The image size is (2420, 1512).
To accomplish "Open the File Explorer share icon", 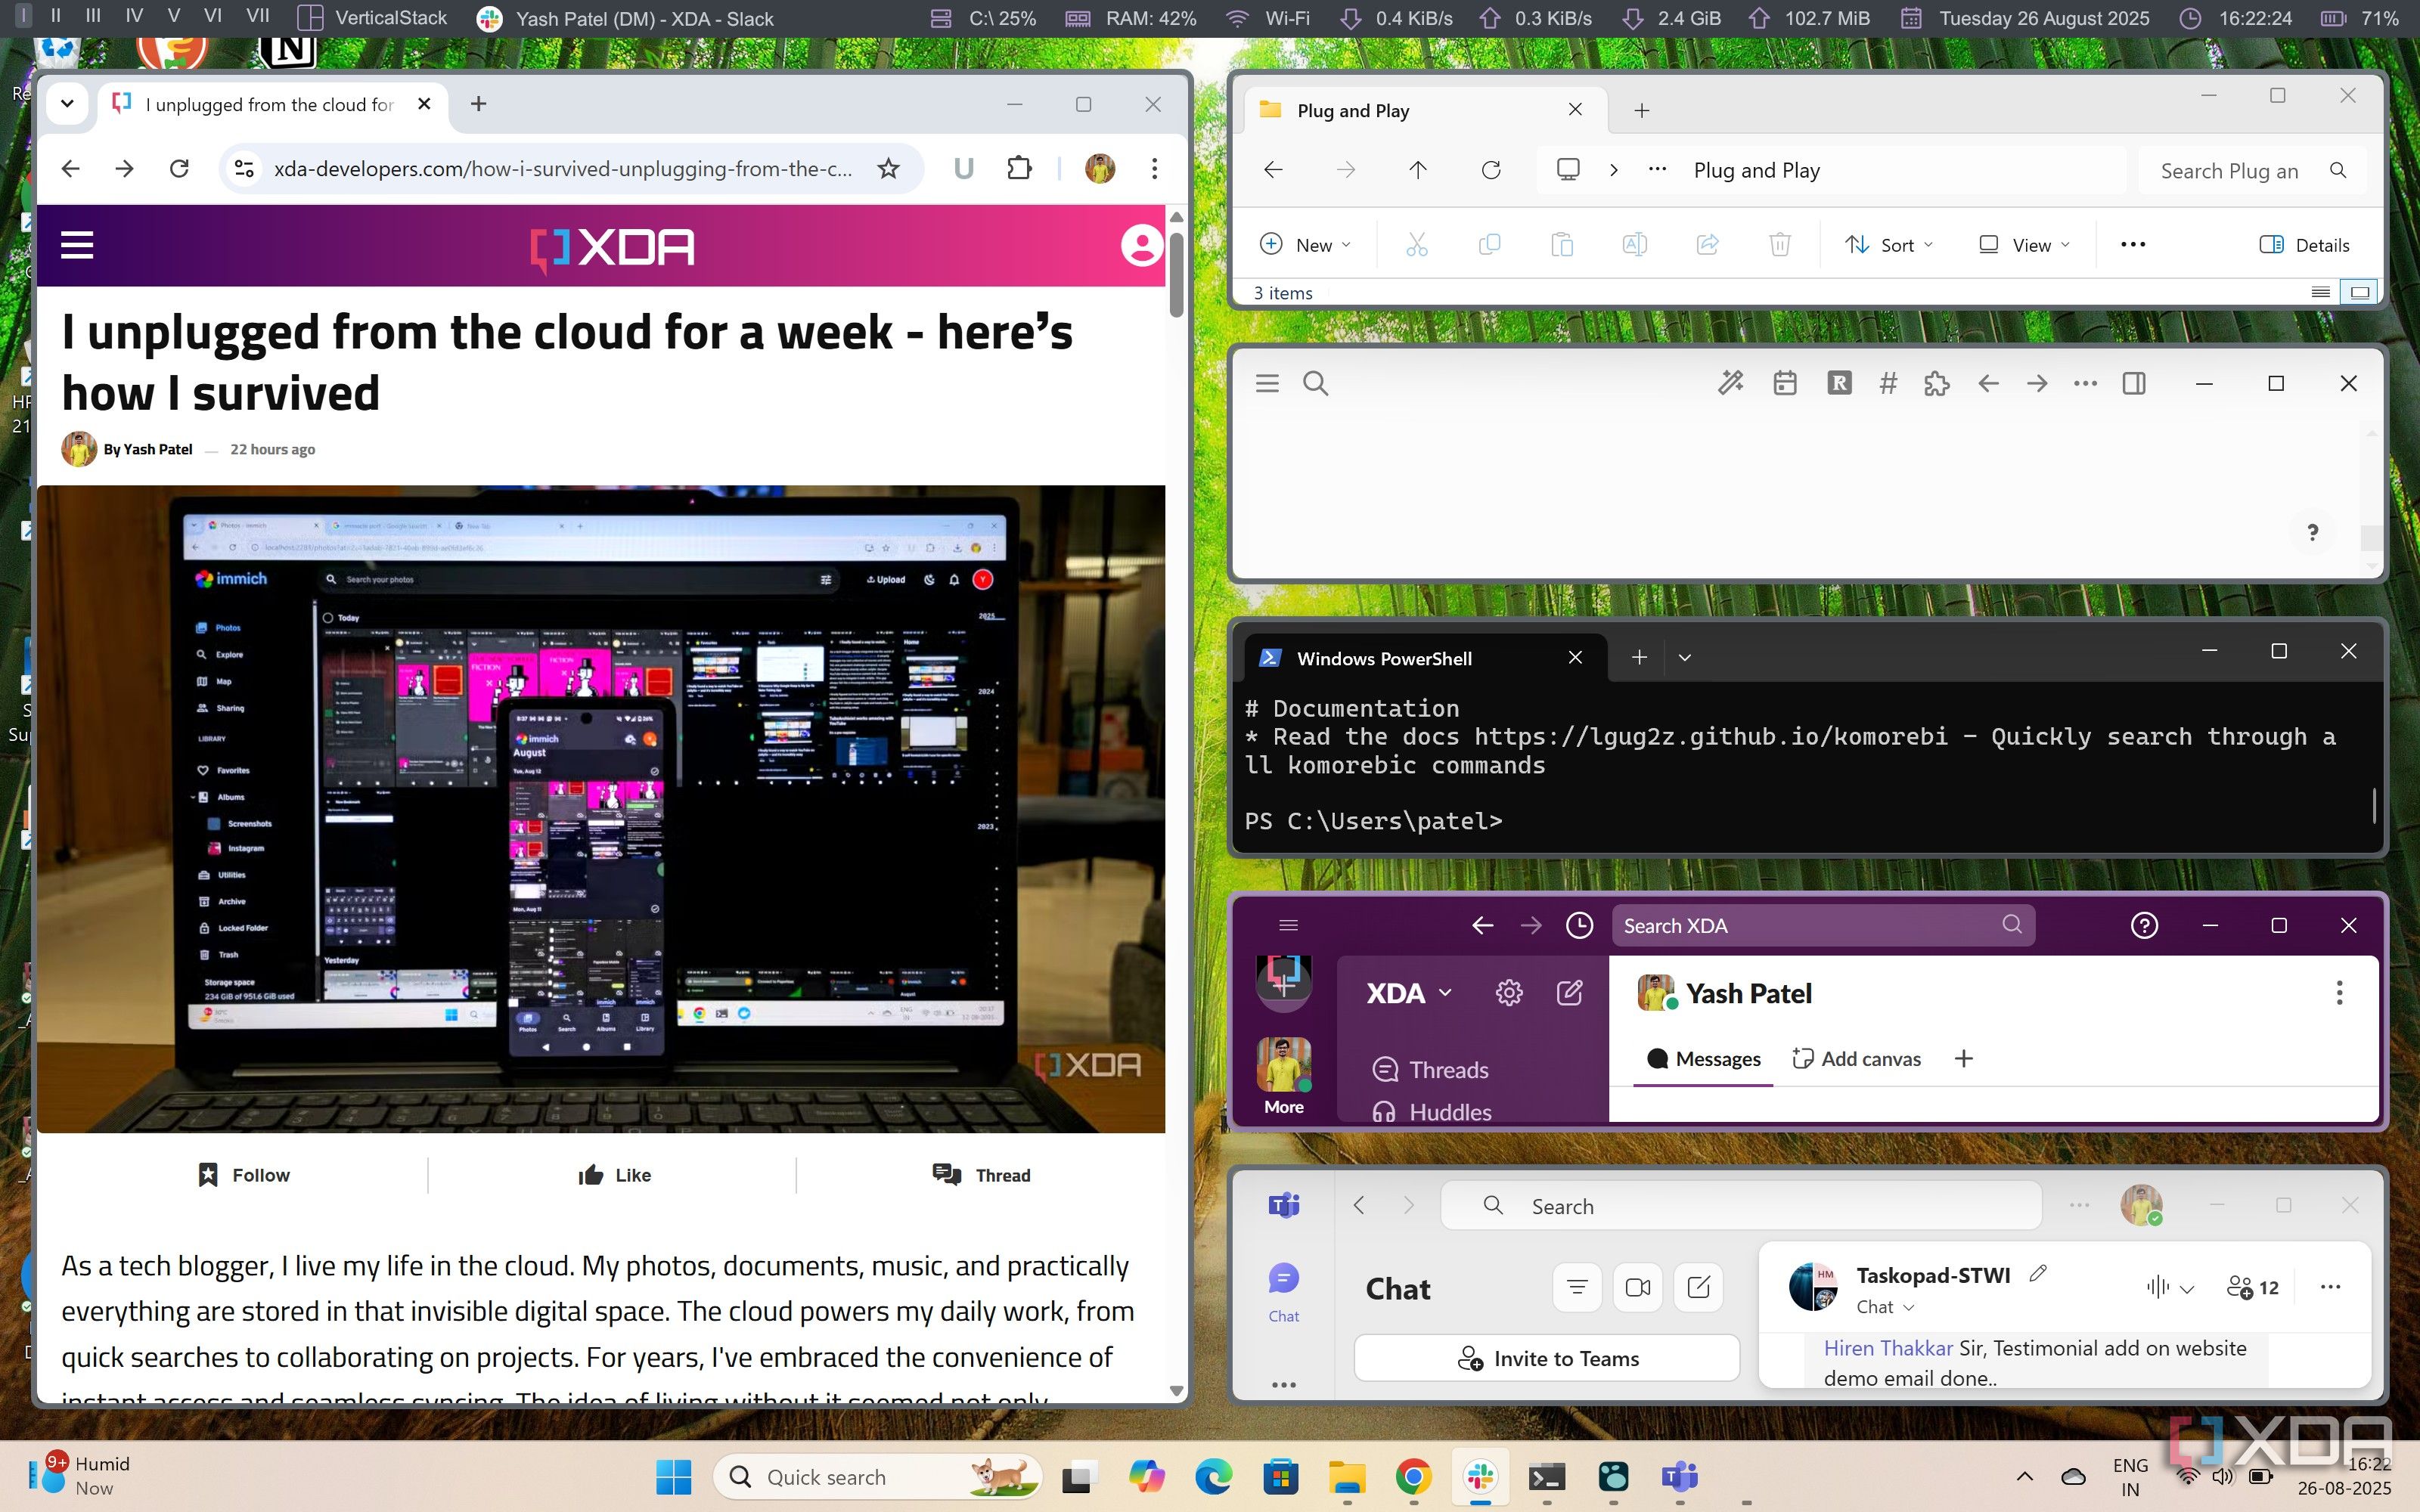I will (1707, 245).
